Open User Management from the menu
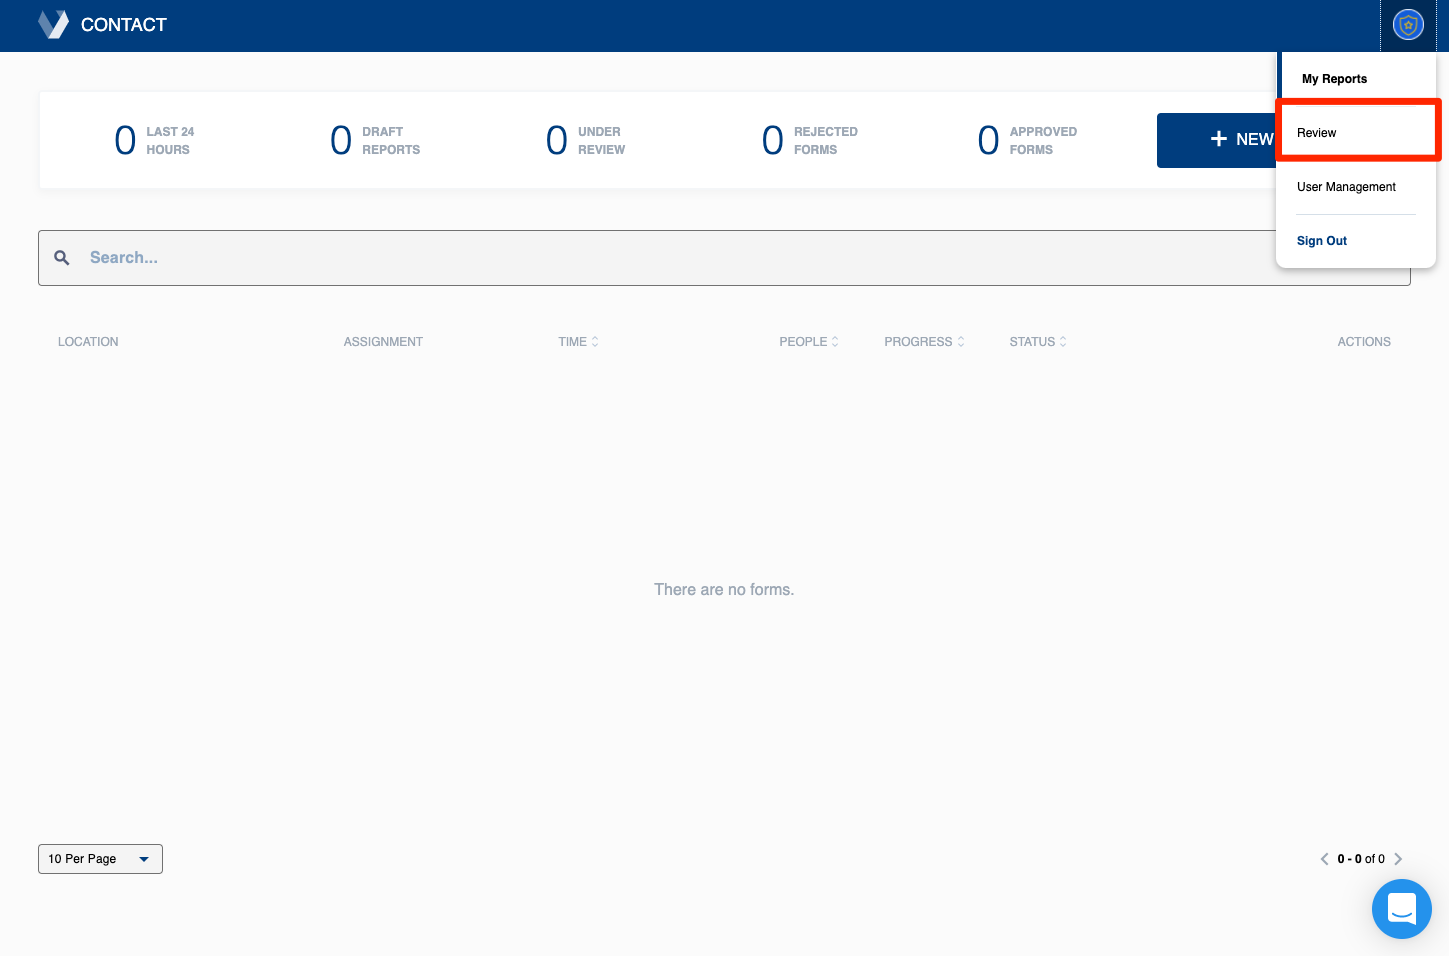Screen dimensions: 1449x956 (1346, 187)
